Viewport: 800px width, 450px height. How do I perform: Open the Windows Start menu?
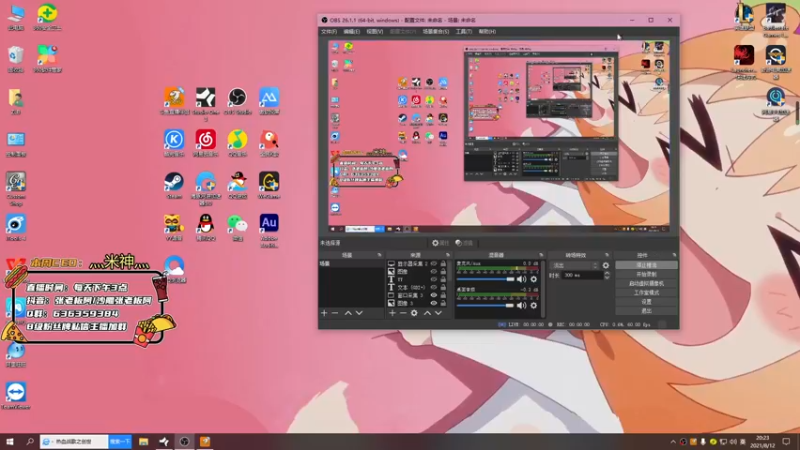coord(9,441)
